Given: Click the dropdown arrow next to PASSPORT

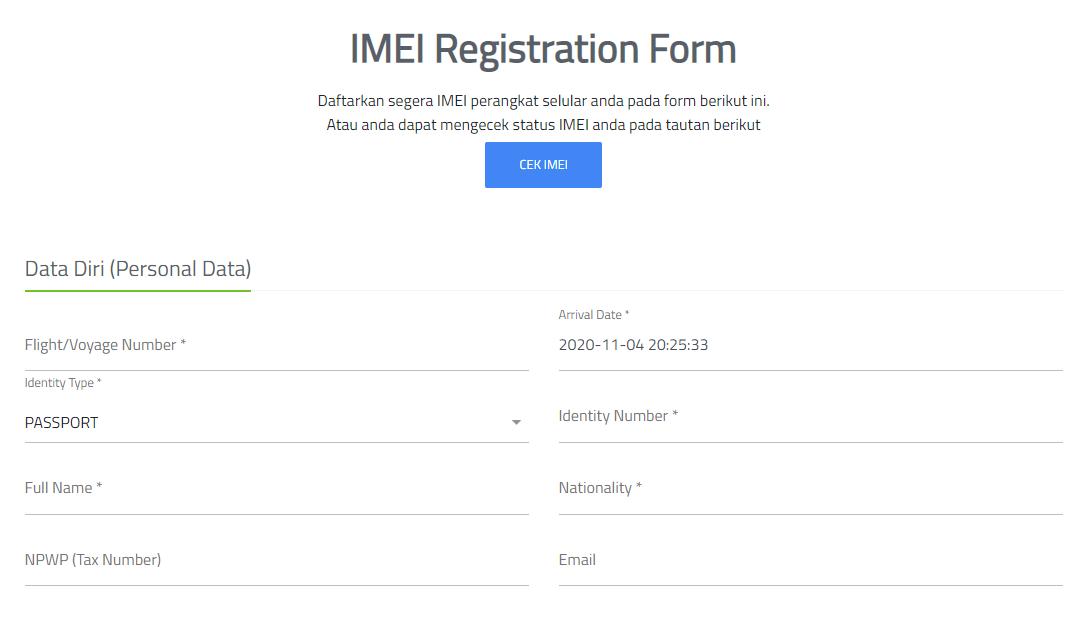Looking at the screenshot, I should point(517,422).
